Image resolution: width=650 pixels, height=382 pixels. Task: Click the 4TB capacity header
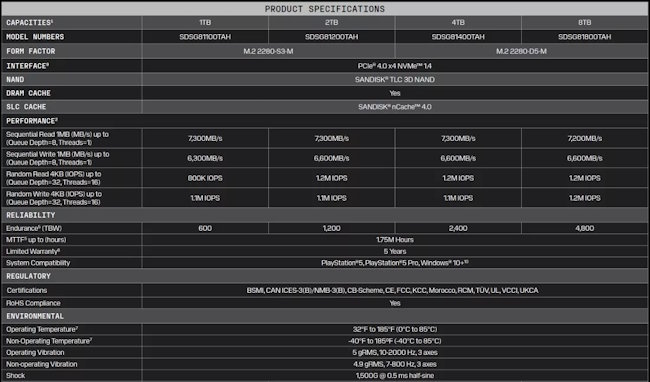458,22
